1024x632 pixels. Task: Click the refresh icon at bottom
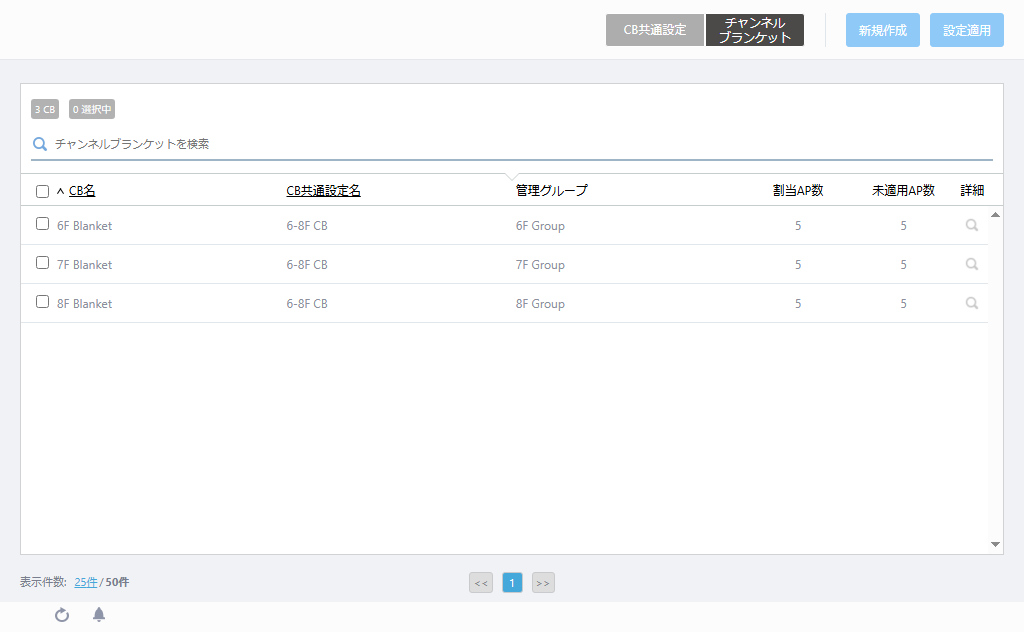[x=62, y=615]
